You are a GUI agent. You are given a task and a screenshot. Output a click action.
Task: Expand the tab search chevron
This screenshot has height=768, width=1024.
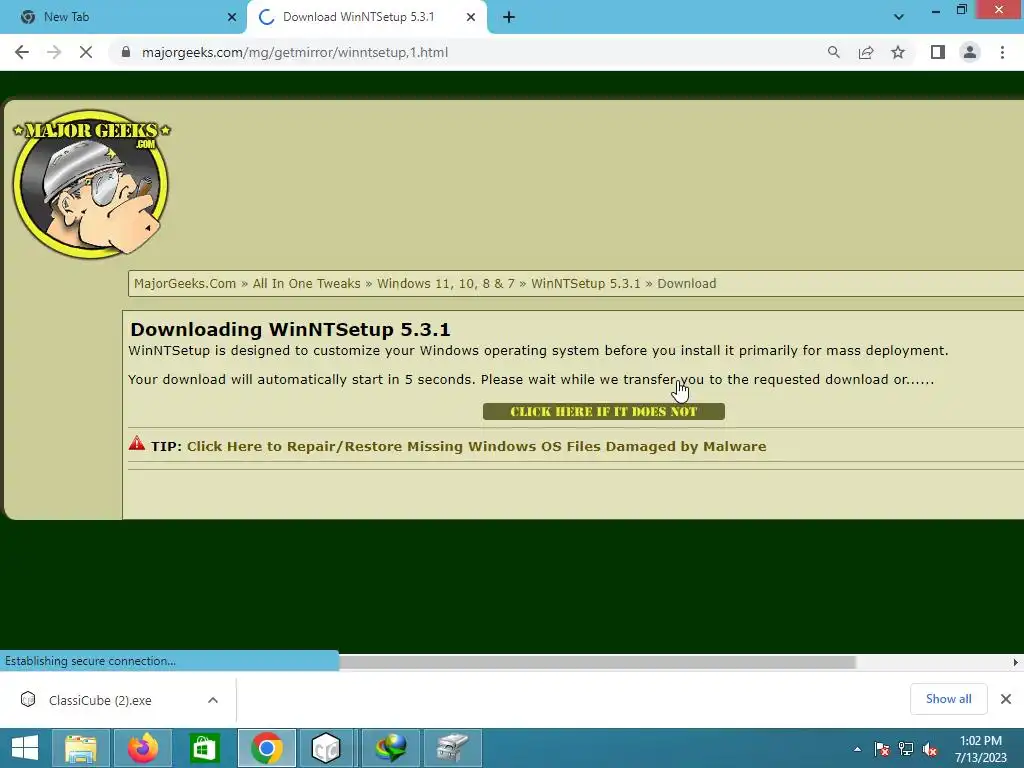[899, 17]
